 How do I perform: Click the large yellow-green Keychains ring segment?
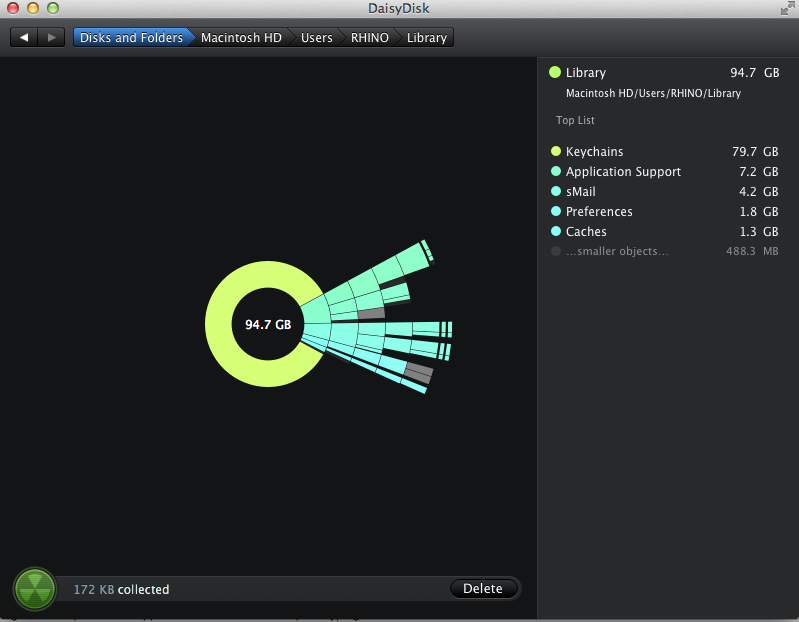point(219,324)
